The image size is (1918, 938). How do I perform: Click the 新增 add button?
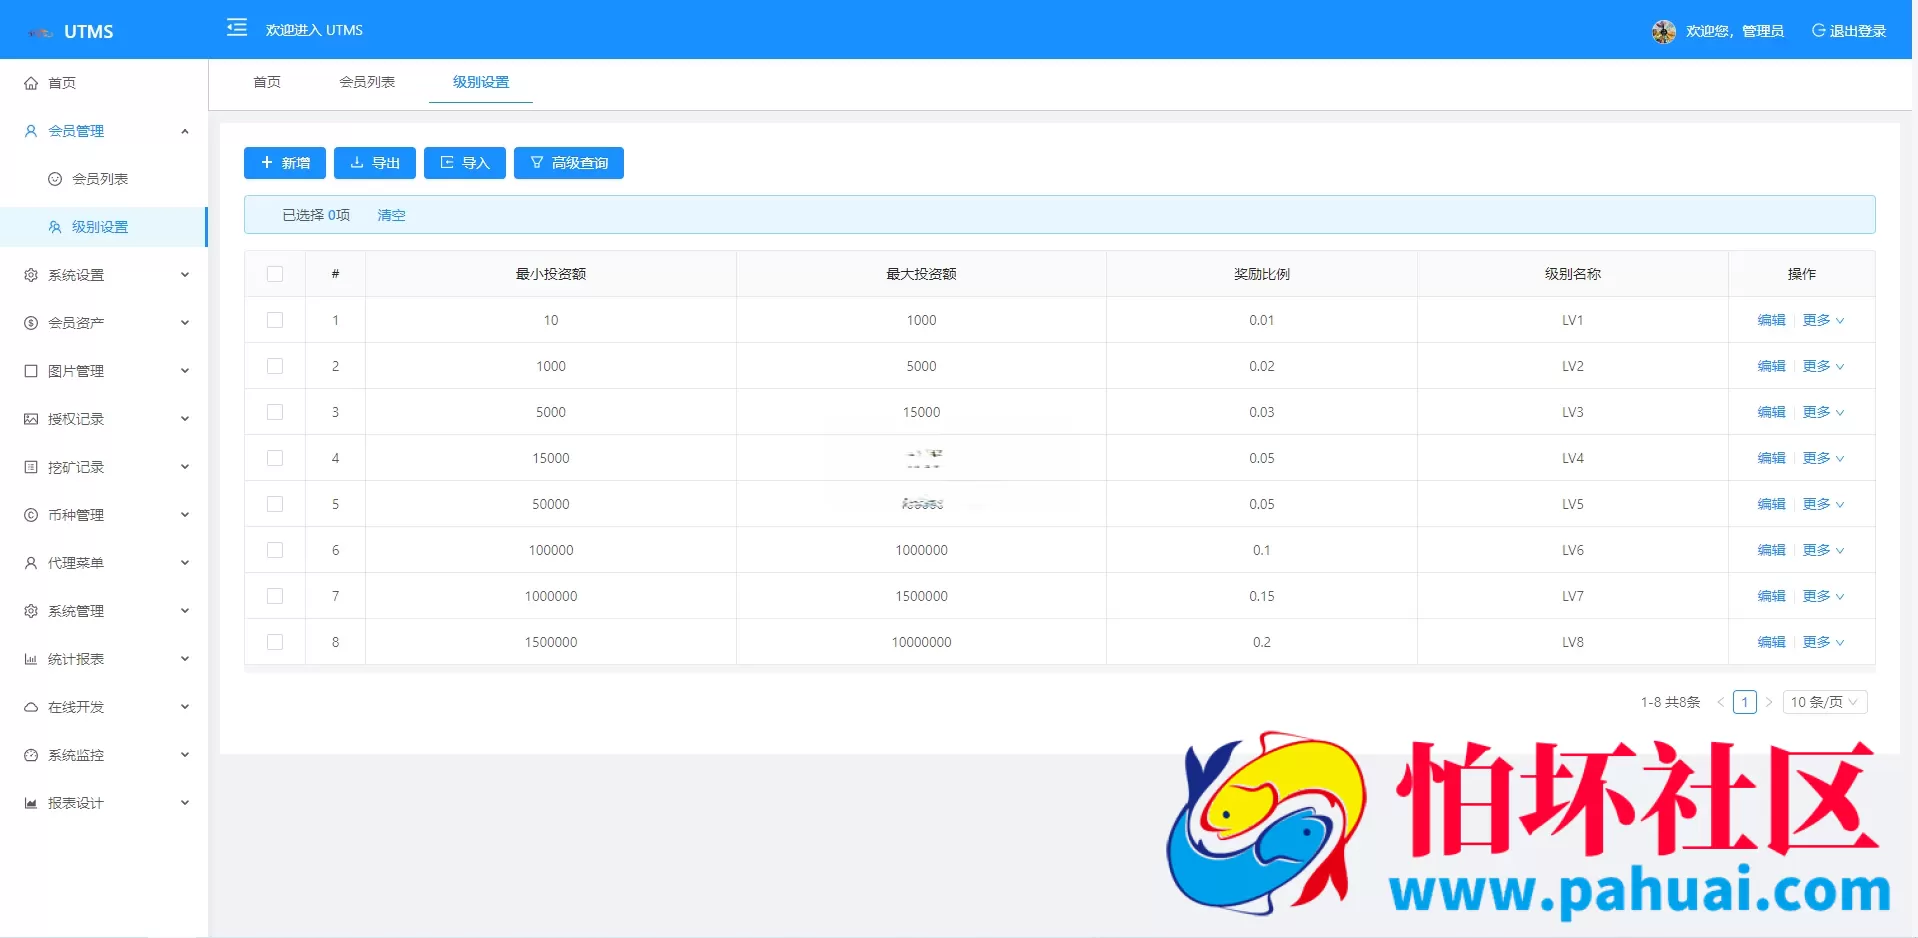(285, 163)
